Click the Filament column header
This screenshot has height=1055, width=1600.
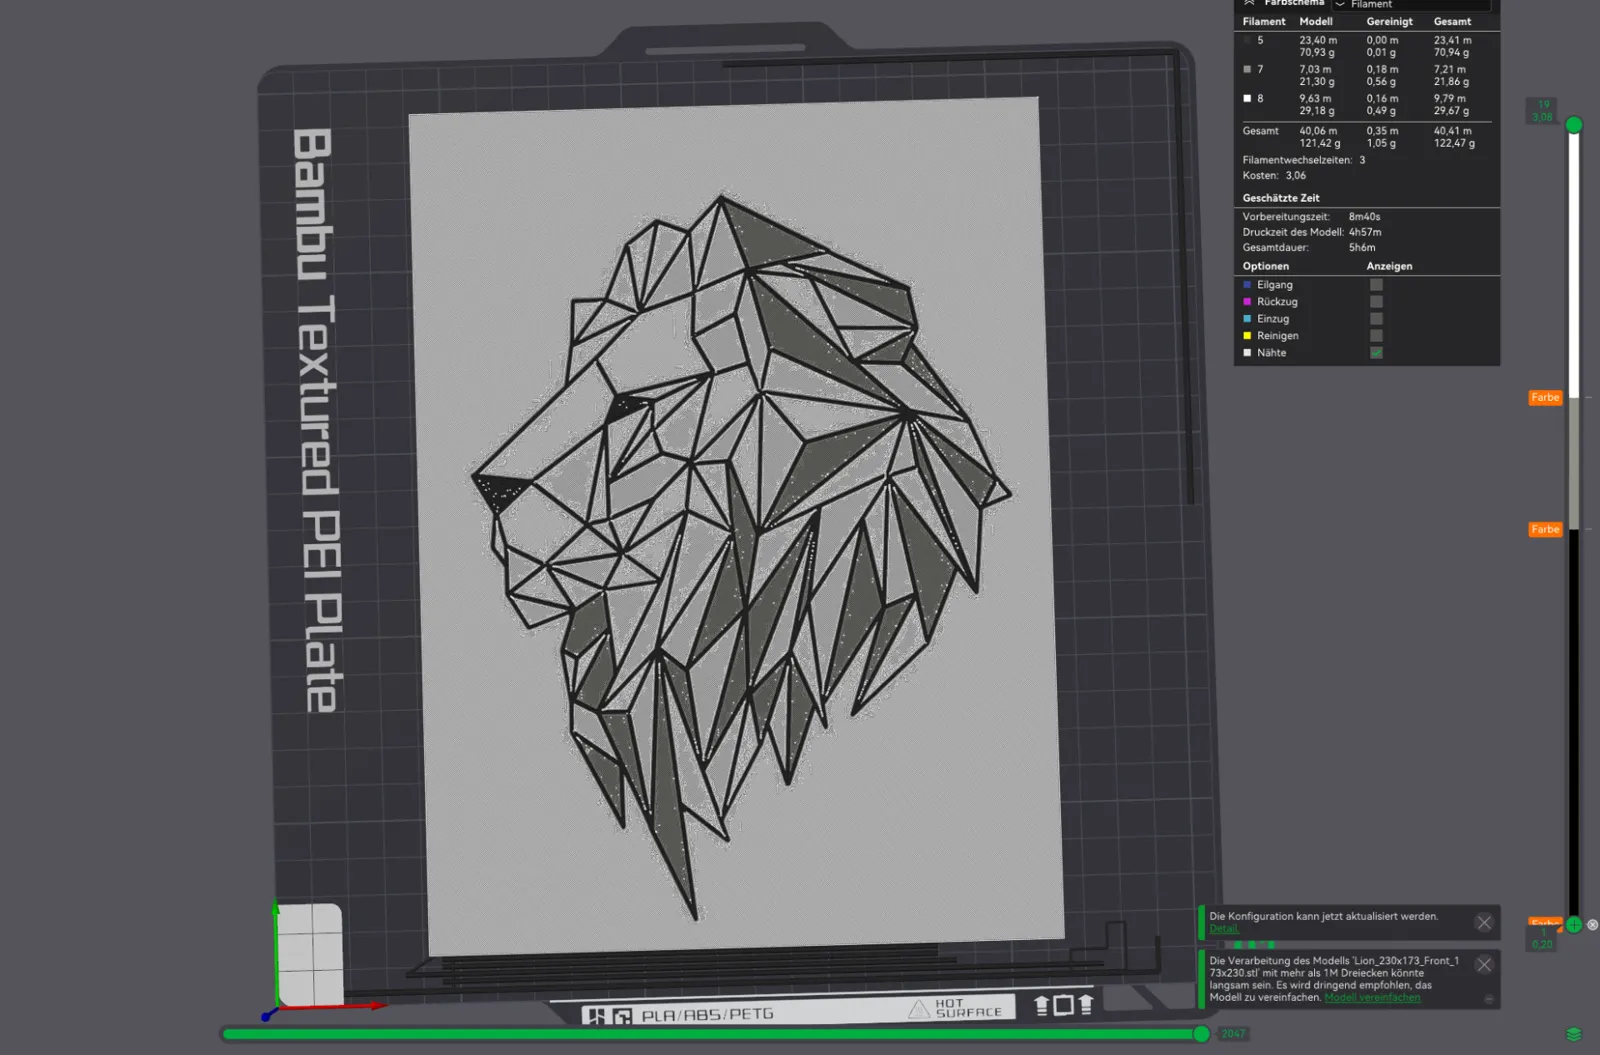[1264, 22]
